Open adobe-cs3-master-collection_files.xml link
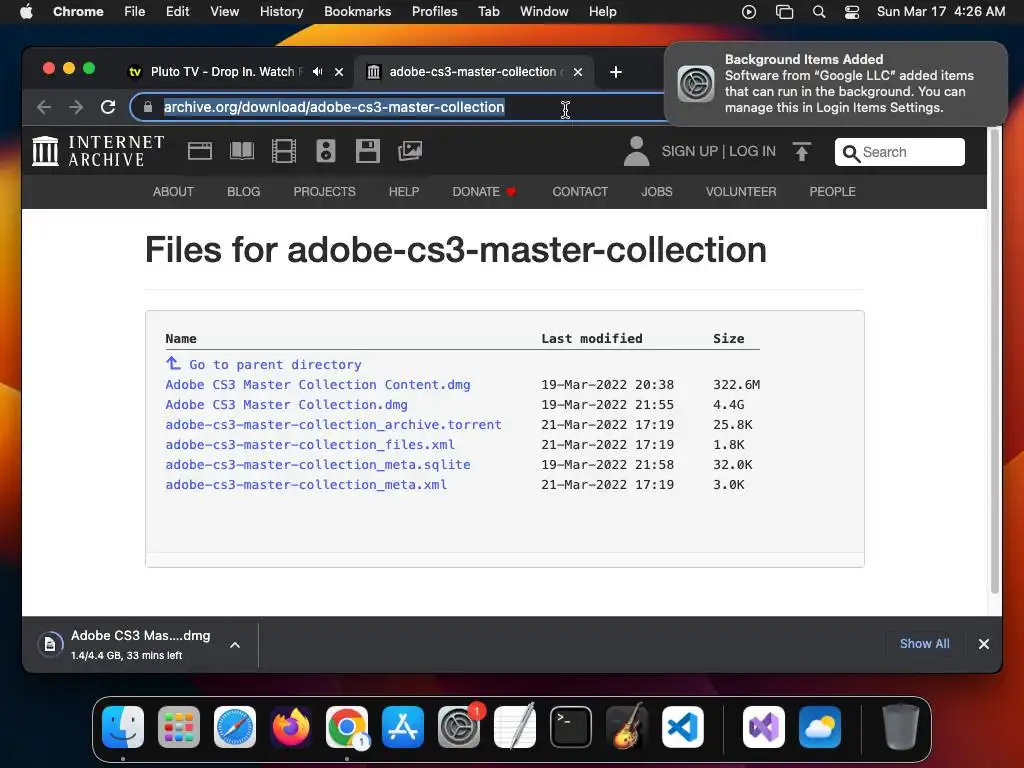 tap(310, 445)
